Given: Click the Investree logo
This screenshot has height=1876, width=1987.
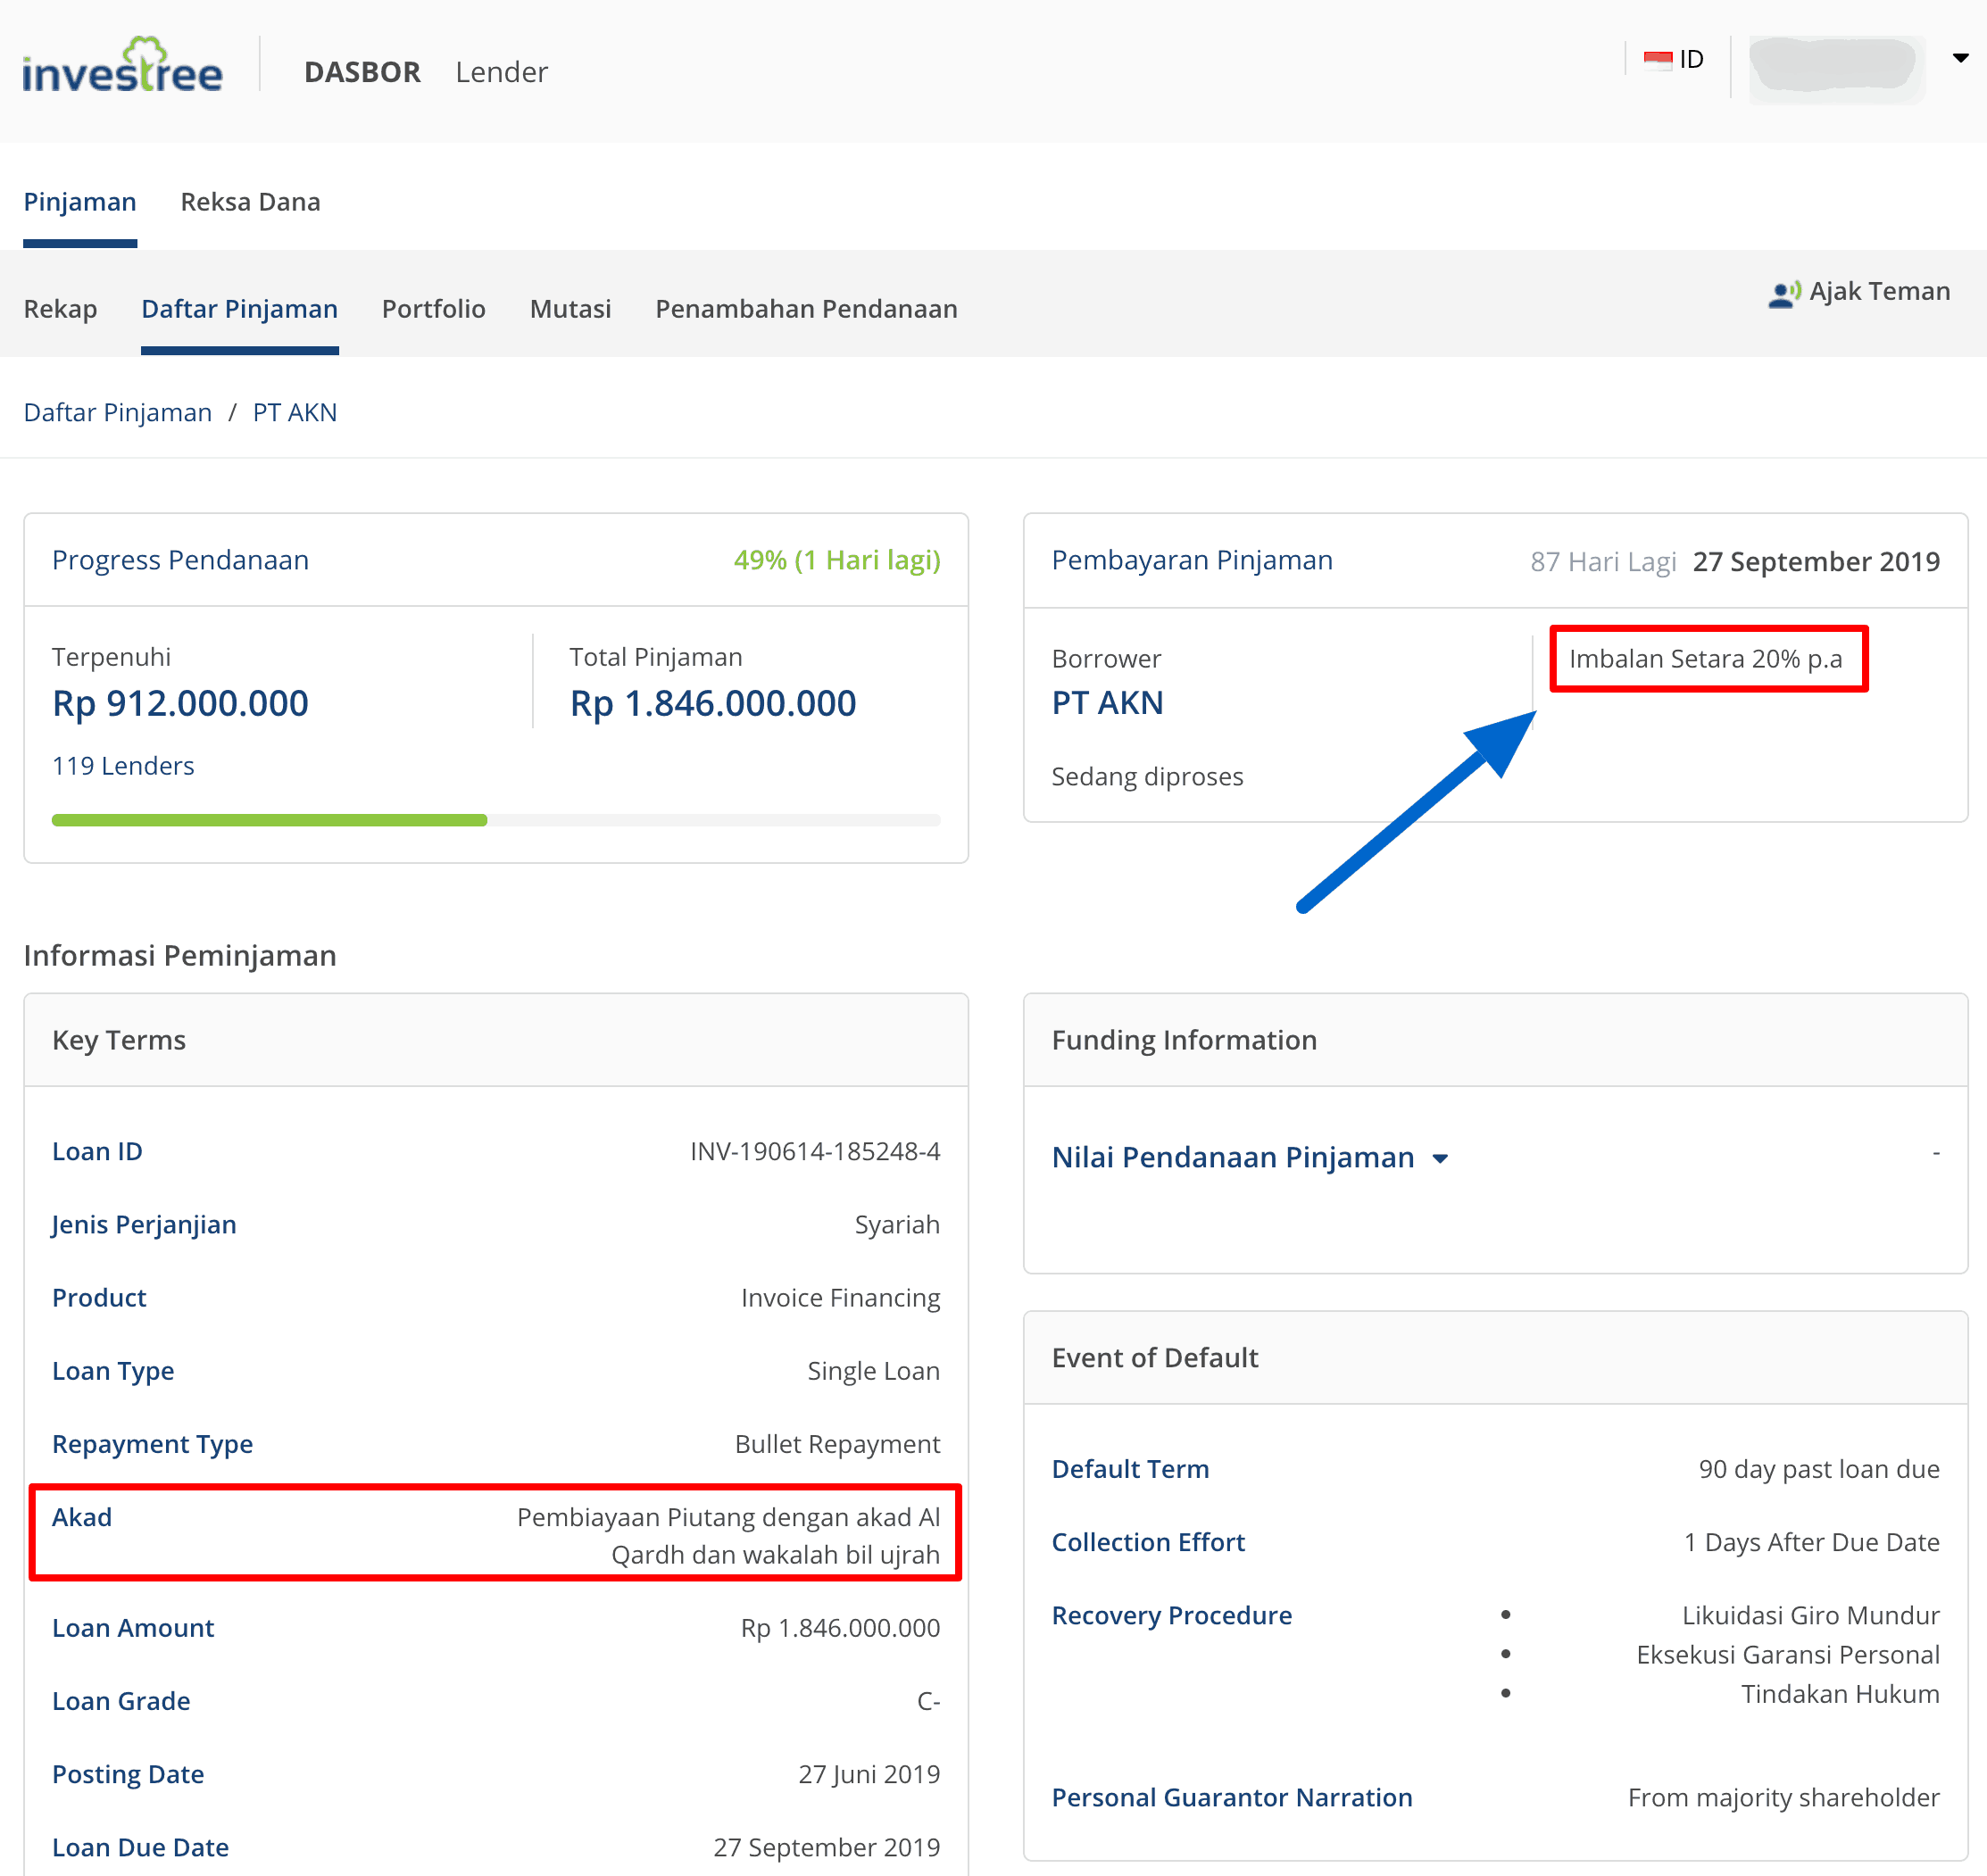Looking at the screenshot, I should pyautogui.click(x=122, y=68).
